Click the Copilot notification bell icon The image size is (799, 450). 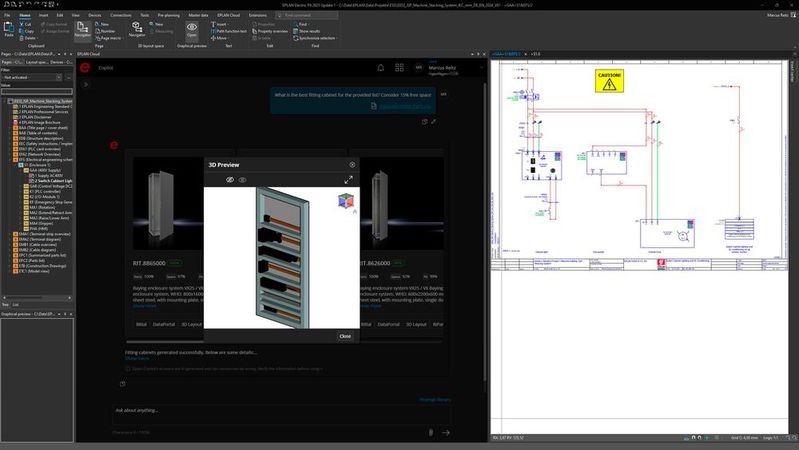pos(380,68)
